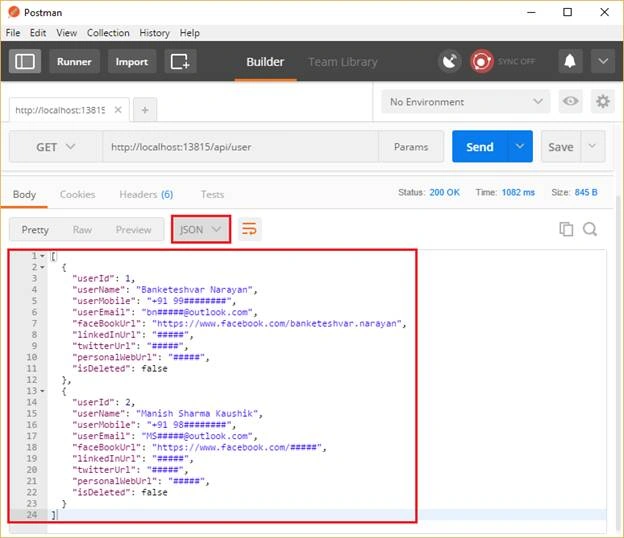Click the SYNC OFF label

tap(516, 61)
